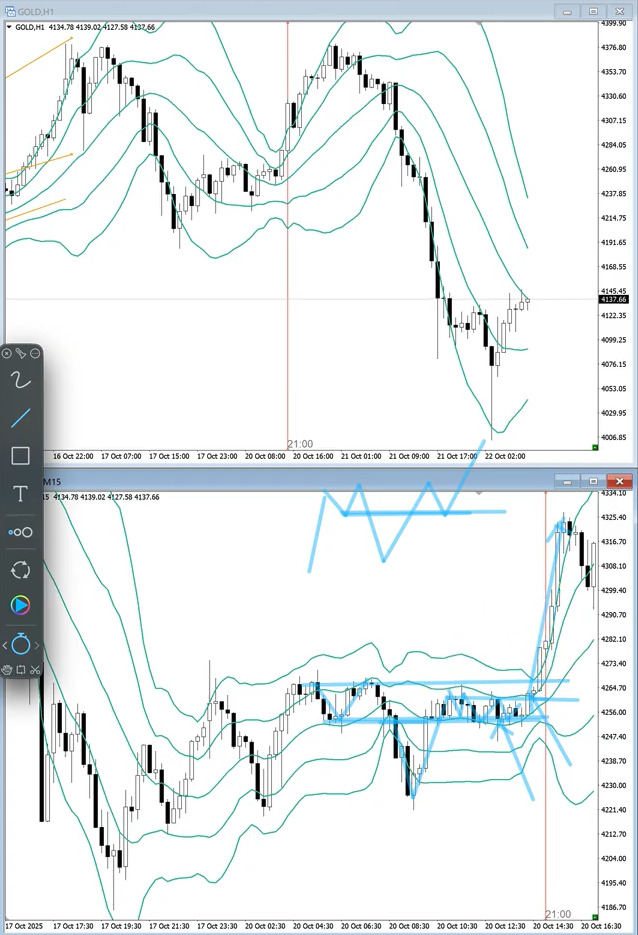Select the freehand curve drawing tool

coord(20,379)
